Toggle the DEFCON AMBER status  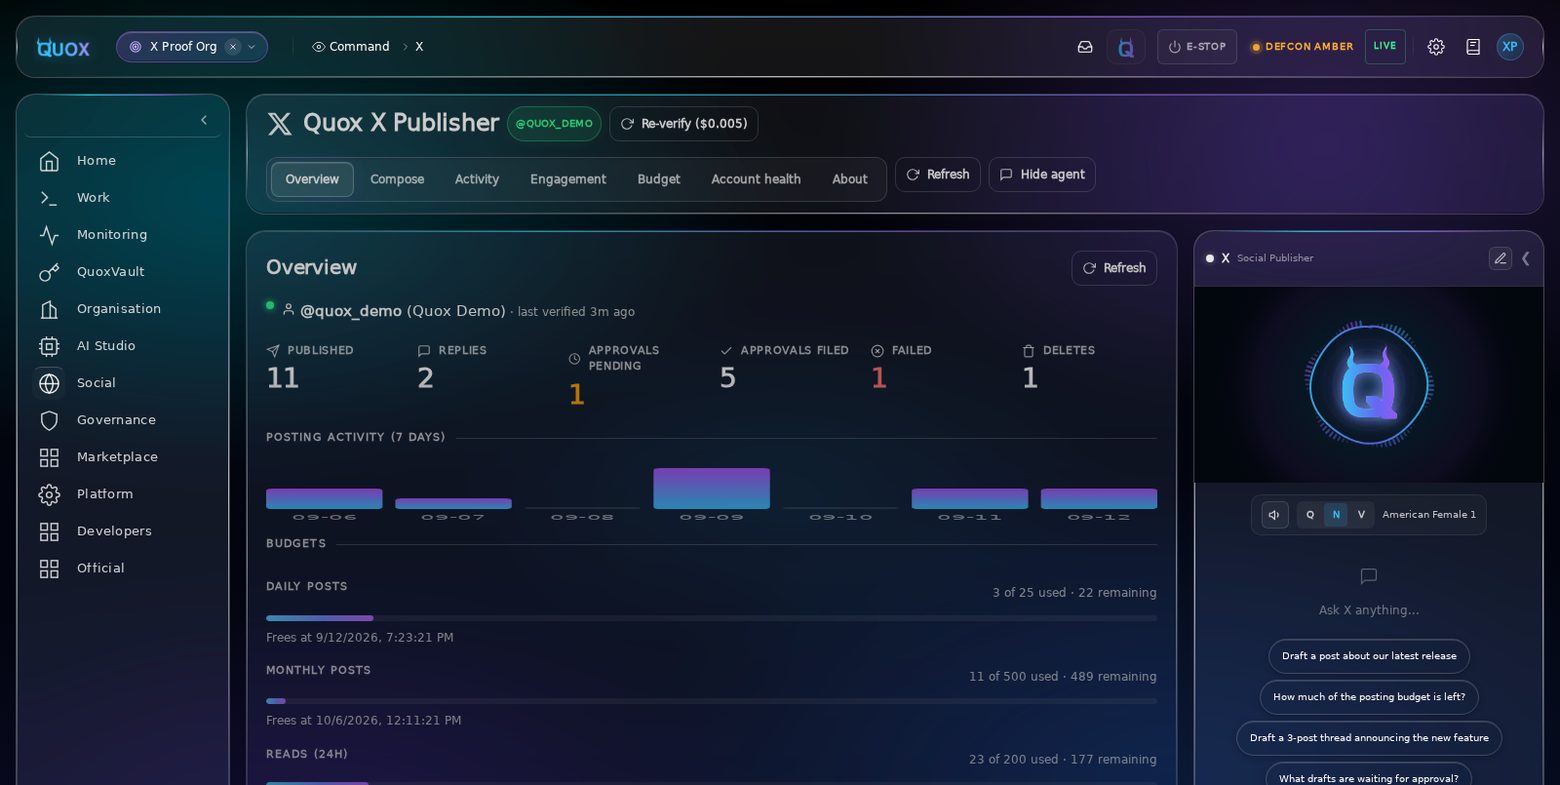1302,47
